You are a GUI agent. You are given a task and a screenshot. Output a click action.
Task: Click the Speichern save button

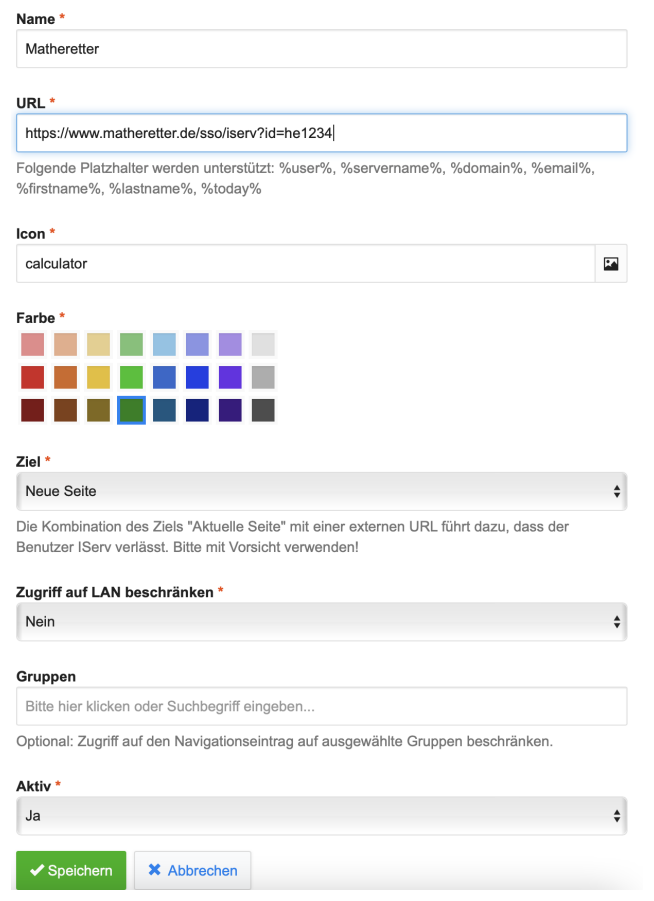pyautogui.click(x=71, y=870)
